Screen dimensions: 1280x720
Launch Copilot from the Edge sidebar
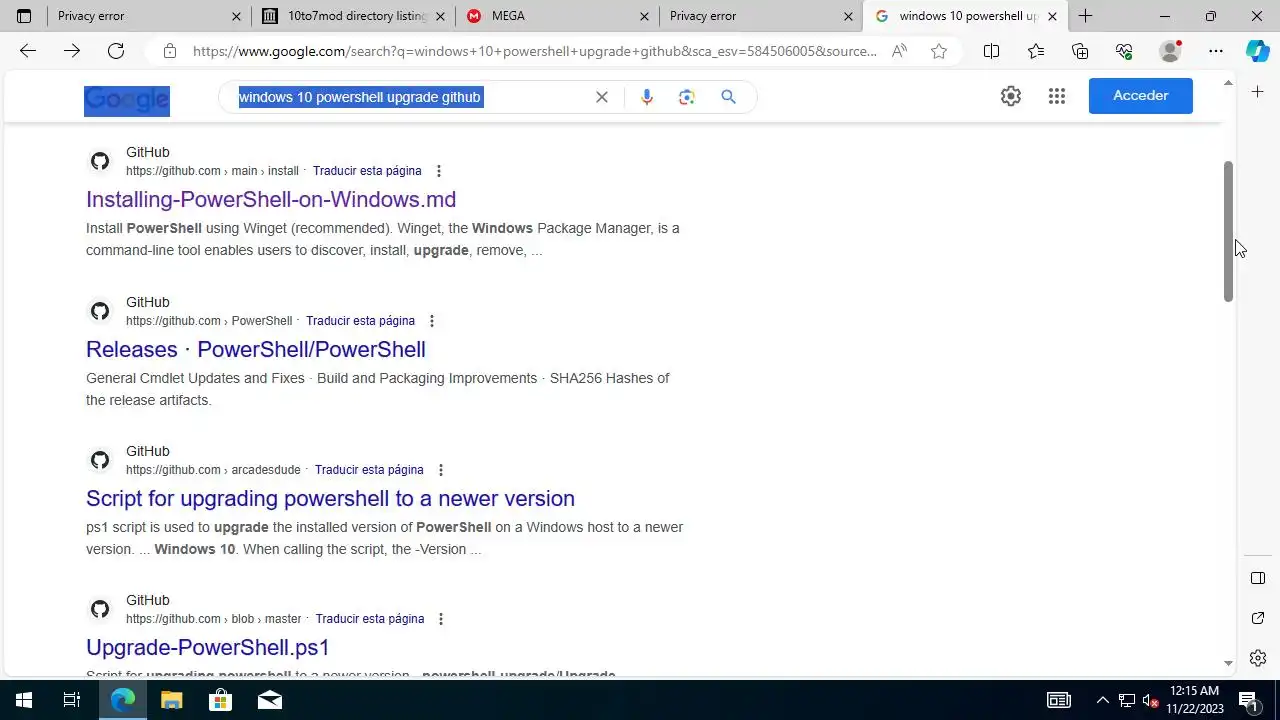click(x=1258, y=51)
